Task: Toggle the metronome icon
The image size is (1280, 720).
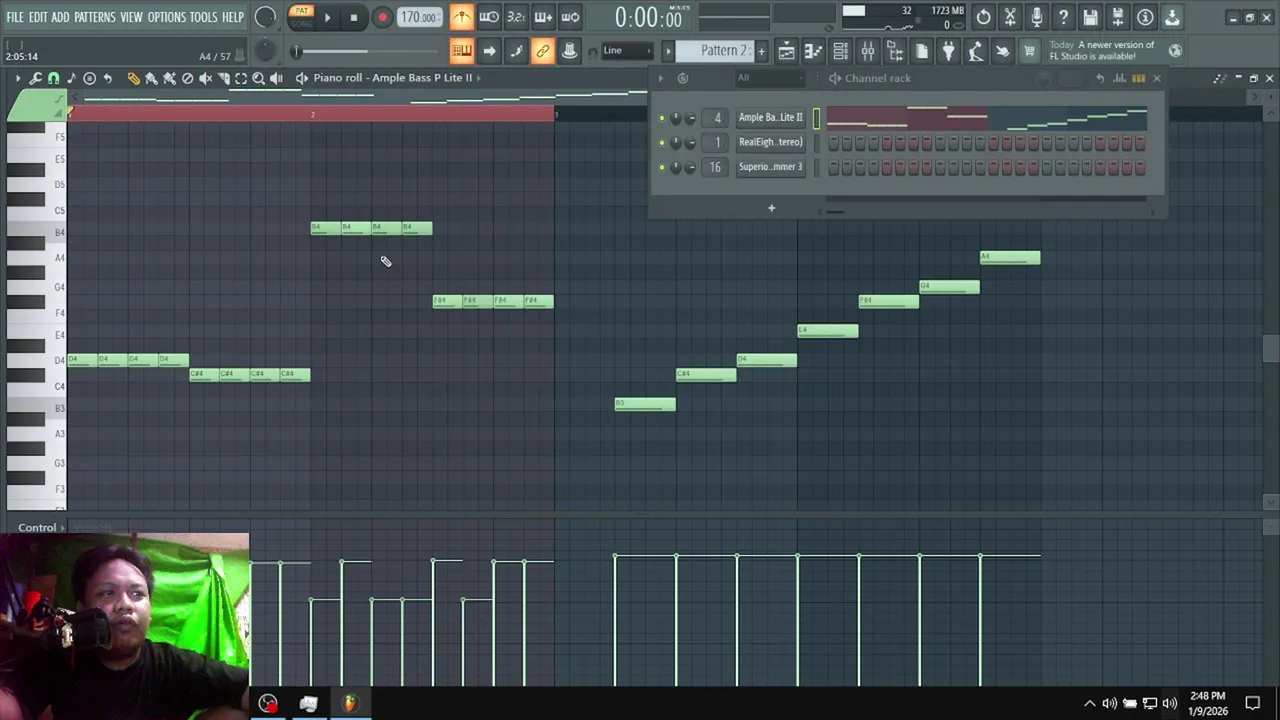Action: coord(461,17)
